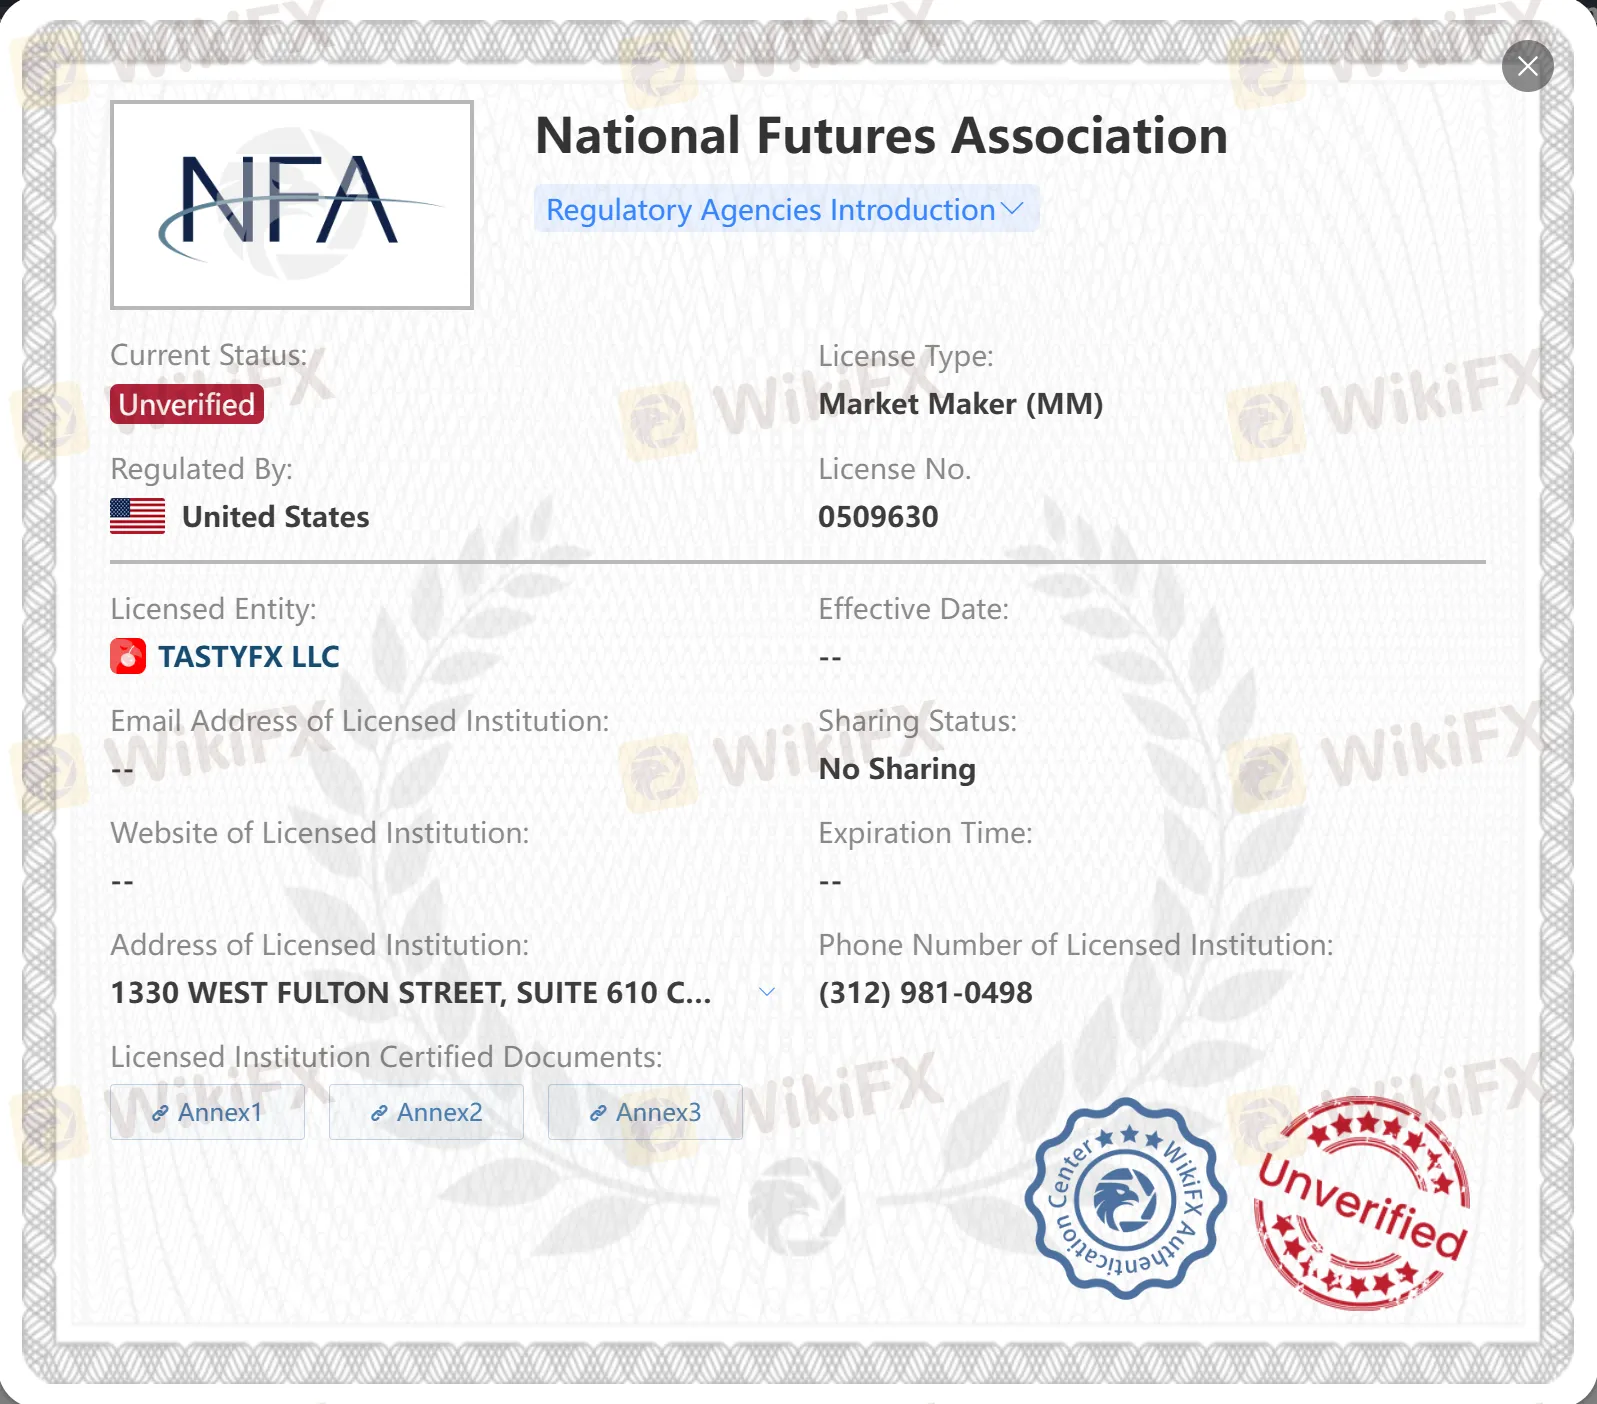The width and height of the screenshot is (1597, 1404).
Task: Click the National Futures Association title
Action: click(x=881, y=135)
